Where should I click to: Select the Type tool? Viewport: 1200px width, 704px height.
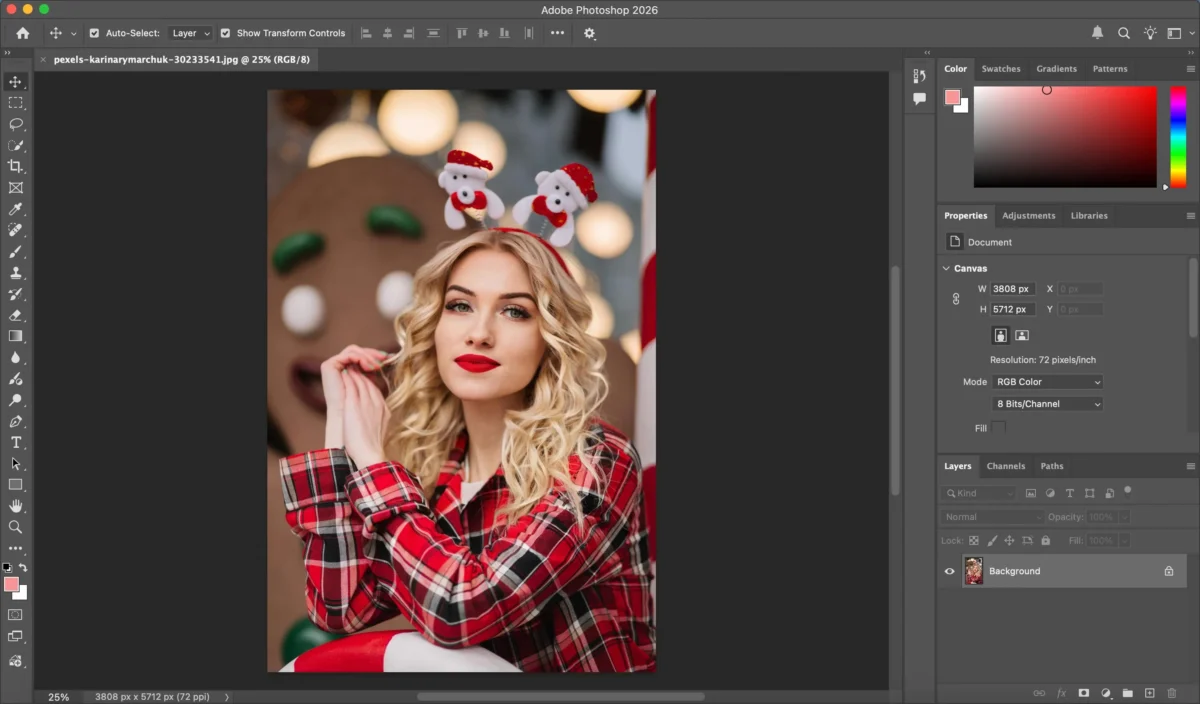coord(15,442)
